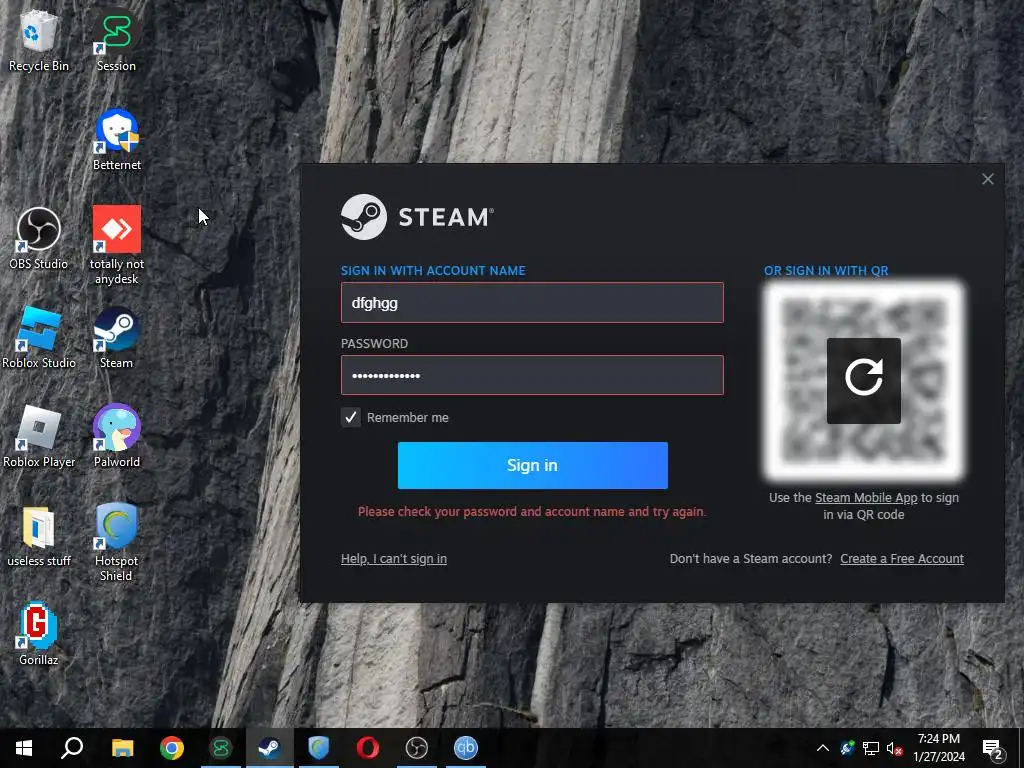The width and height of the screenshot is (1024, 768).
Task: Open the taskbar search icon
Action: click(x=72, y=748)
